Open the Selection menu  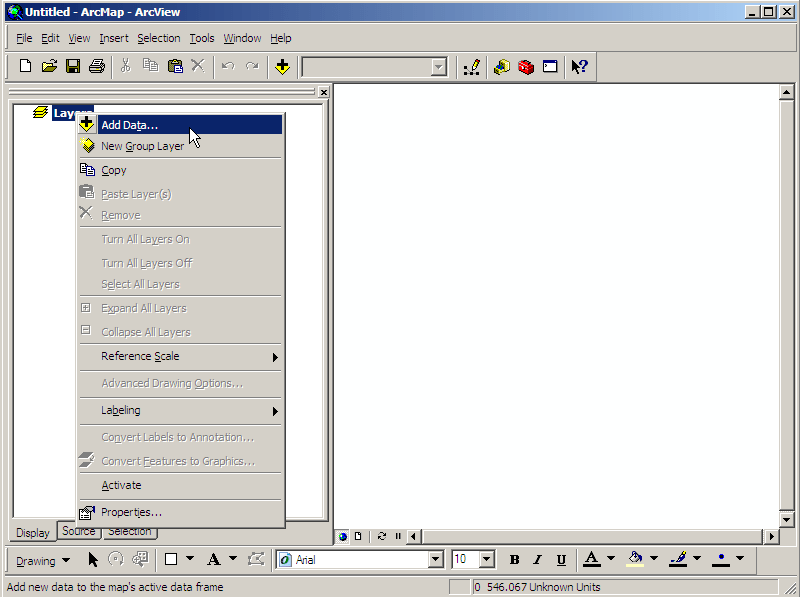coord(159,38)
